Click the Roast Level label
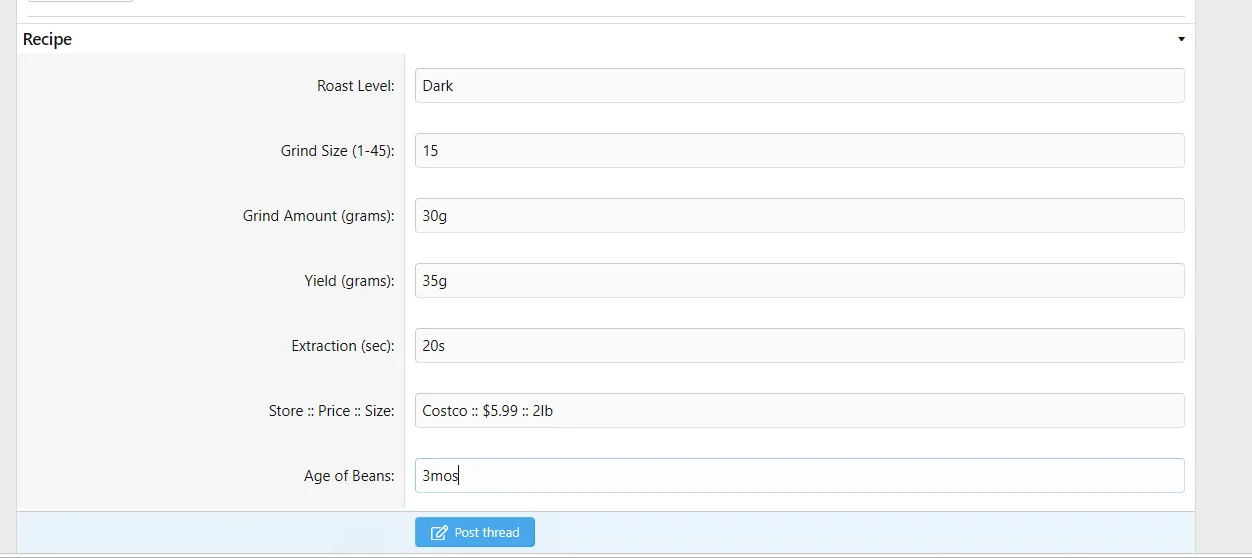This screenshot has width=1252, height=558. [x=356, y=86]
